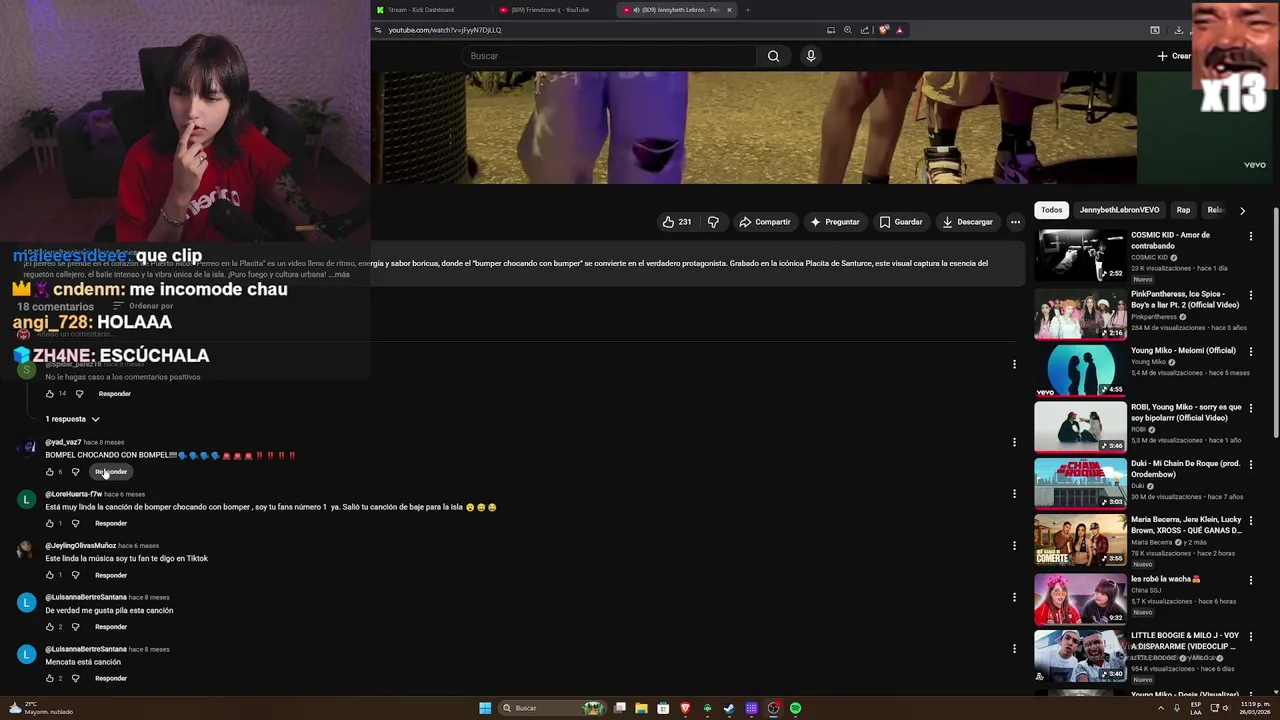Viewport: 1280px width, 720px height.
Task: Like JeylingOlivasMuñoz's comment
Action: pos(50,575)
